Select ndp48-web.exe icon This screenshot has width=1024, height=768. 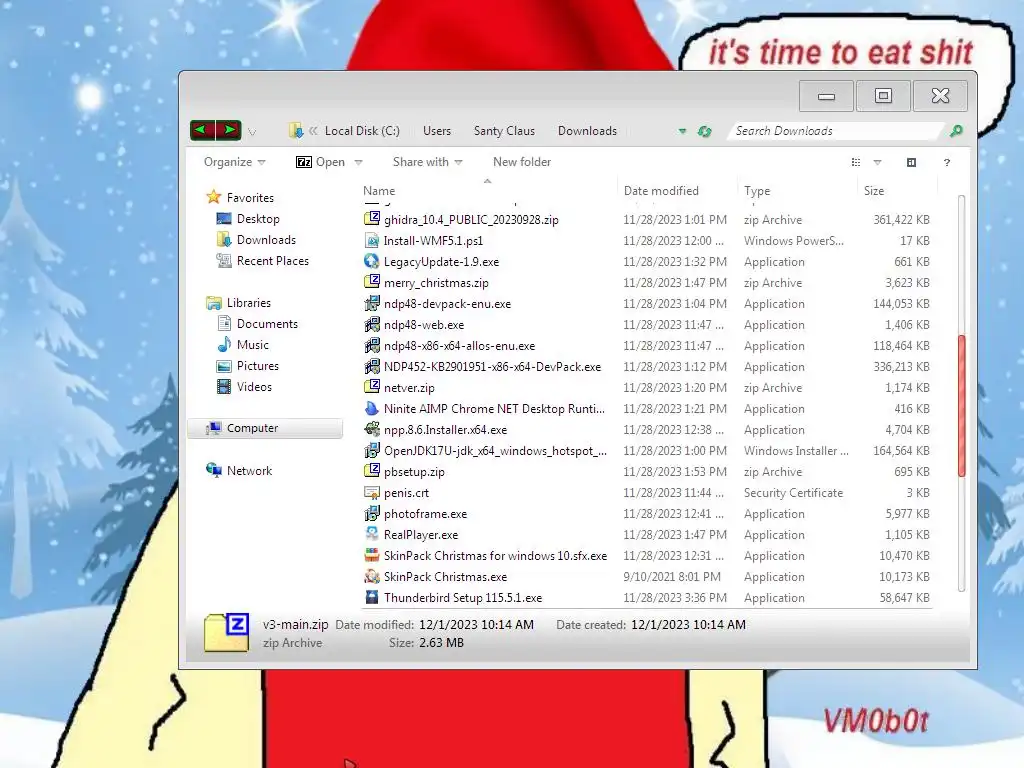tap(372, 324)
